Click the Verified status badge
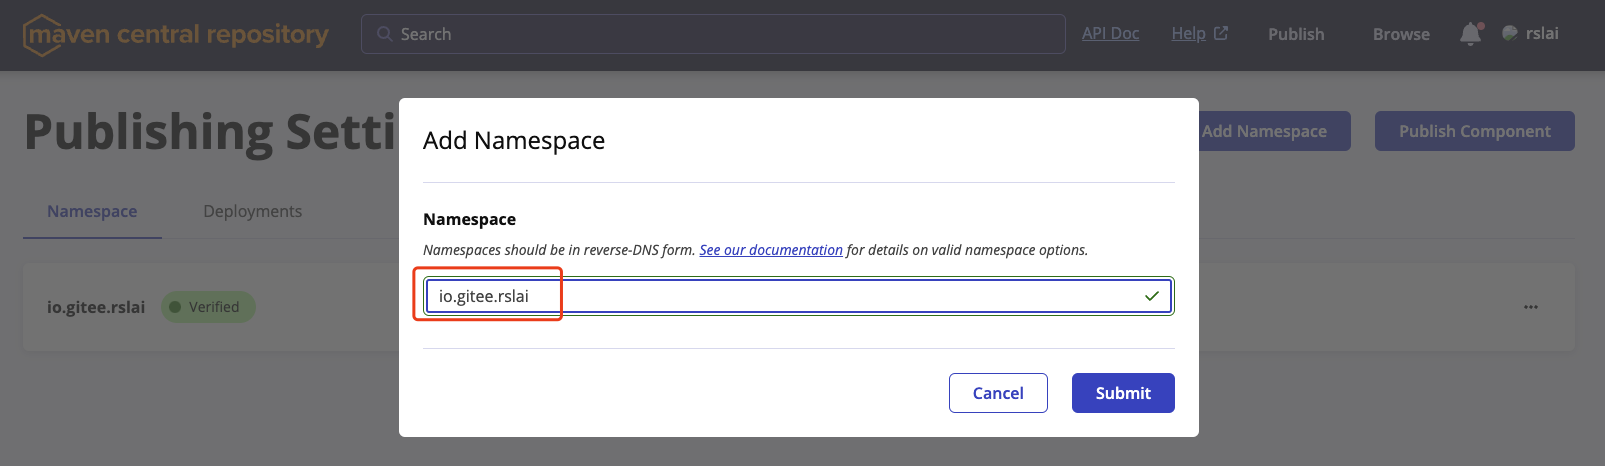This screenshot has width=1605, height=466. 208,307
